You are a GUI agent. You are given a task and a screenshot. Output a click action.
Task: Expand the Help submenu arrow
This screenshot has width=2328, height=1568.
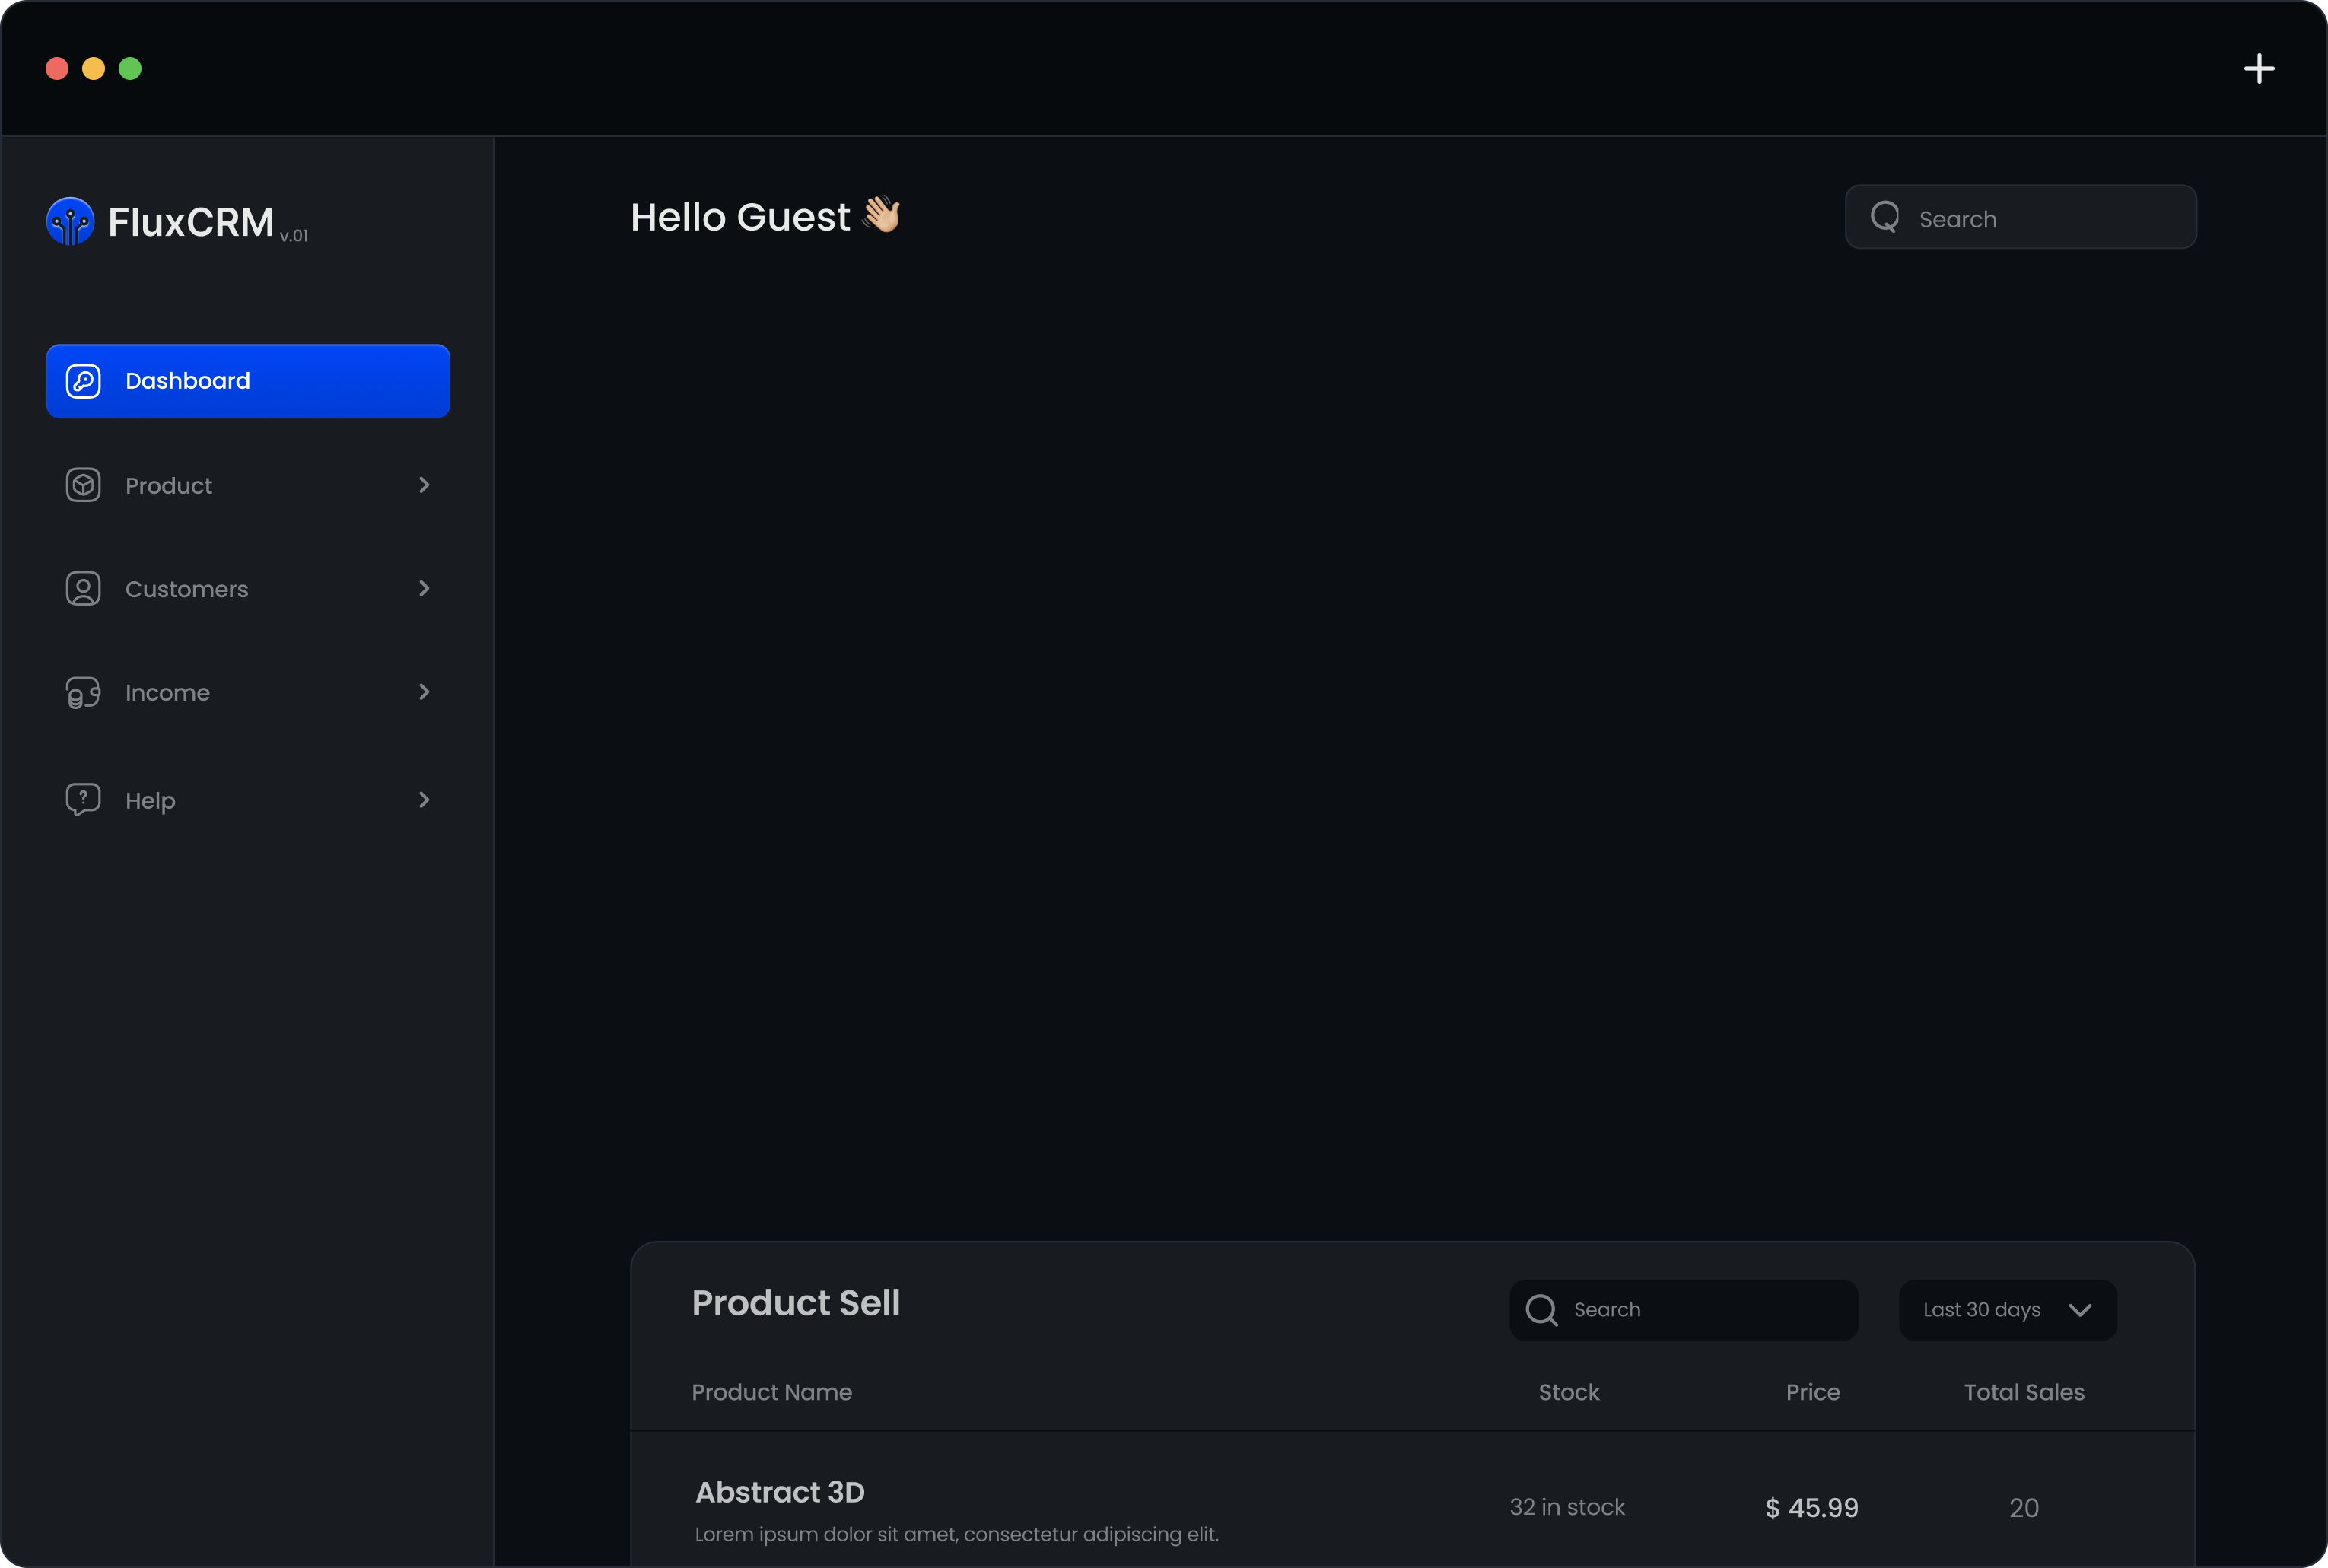424,800
